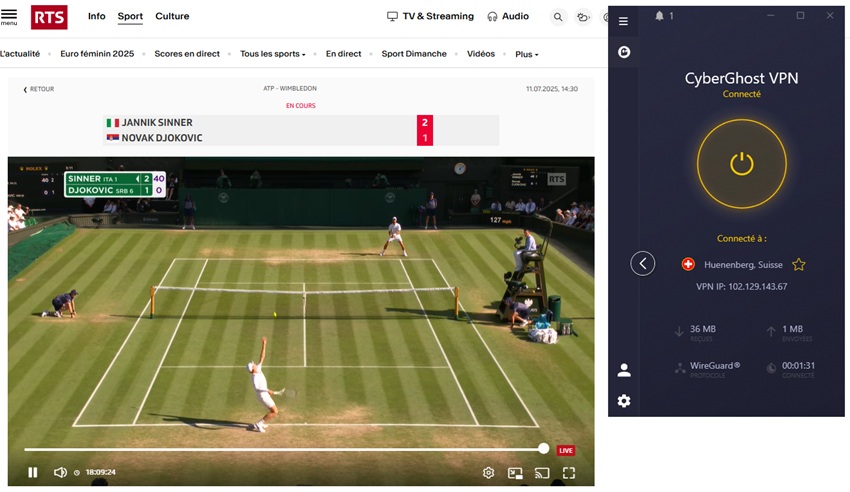Open video player settings gear
The height and width of the screenshot is (492, 850).
click(x=488, y=473)
